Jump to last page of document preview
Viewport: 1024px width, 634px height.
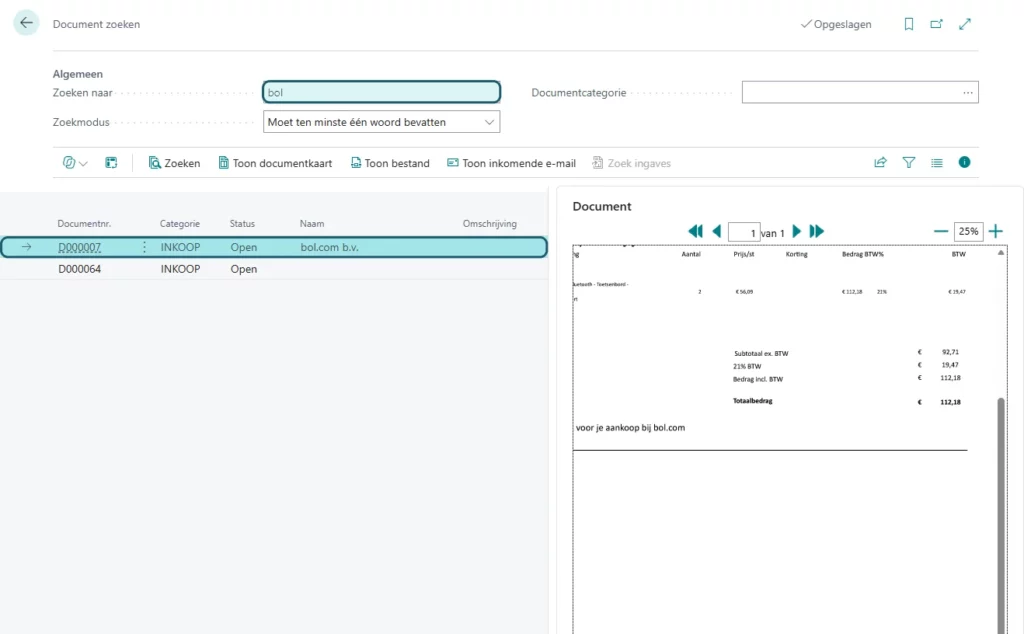816,231
